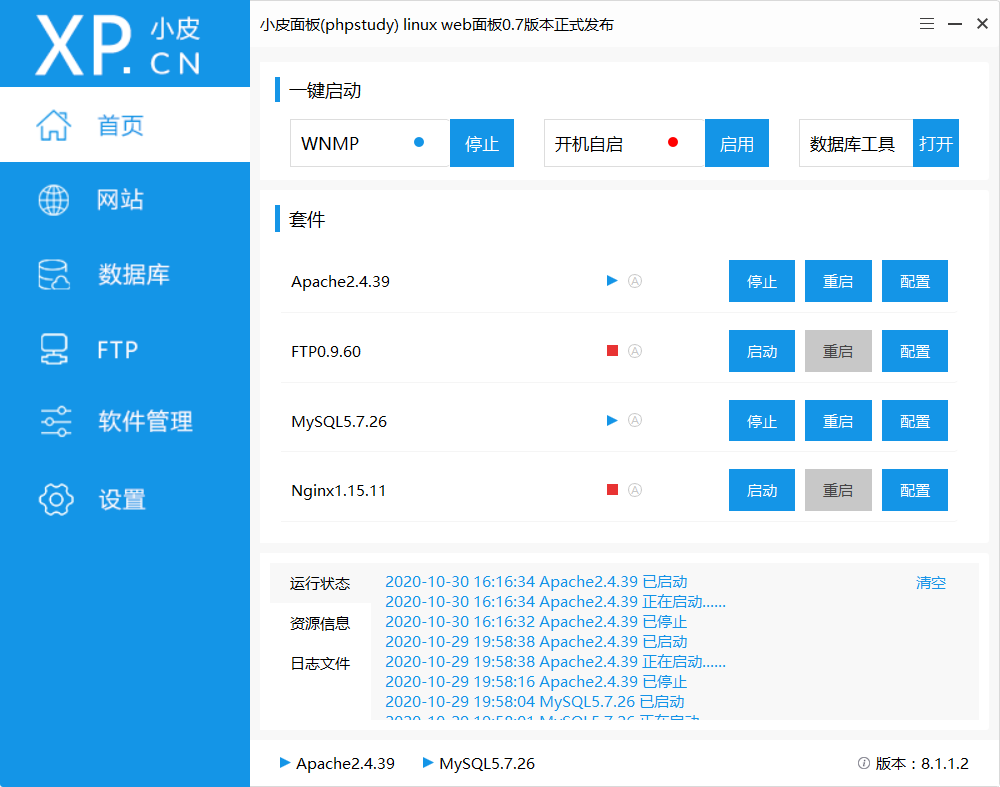Toggle autostart icon for Nginx1.15.11
This screenshot has width=1000, height=787.
click(x=635, y=490)
